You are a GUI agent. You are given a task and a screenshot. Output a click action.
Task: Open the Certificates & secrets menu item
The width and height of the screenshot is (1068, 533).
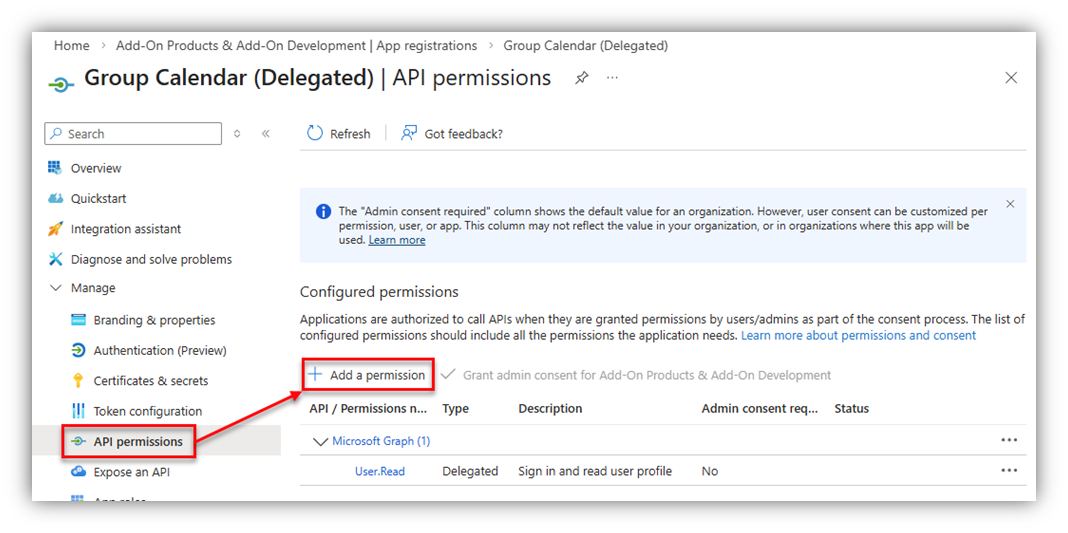tap(150, 381)
